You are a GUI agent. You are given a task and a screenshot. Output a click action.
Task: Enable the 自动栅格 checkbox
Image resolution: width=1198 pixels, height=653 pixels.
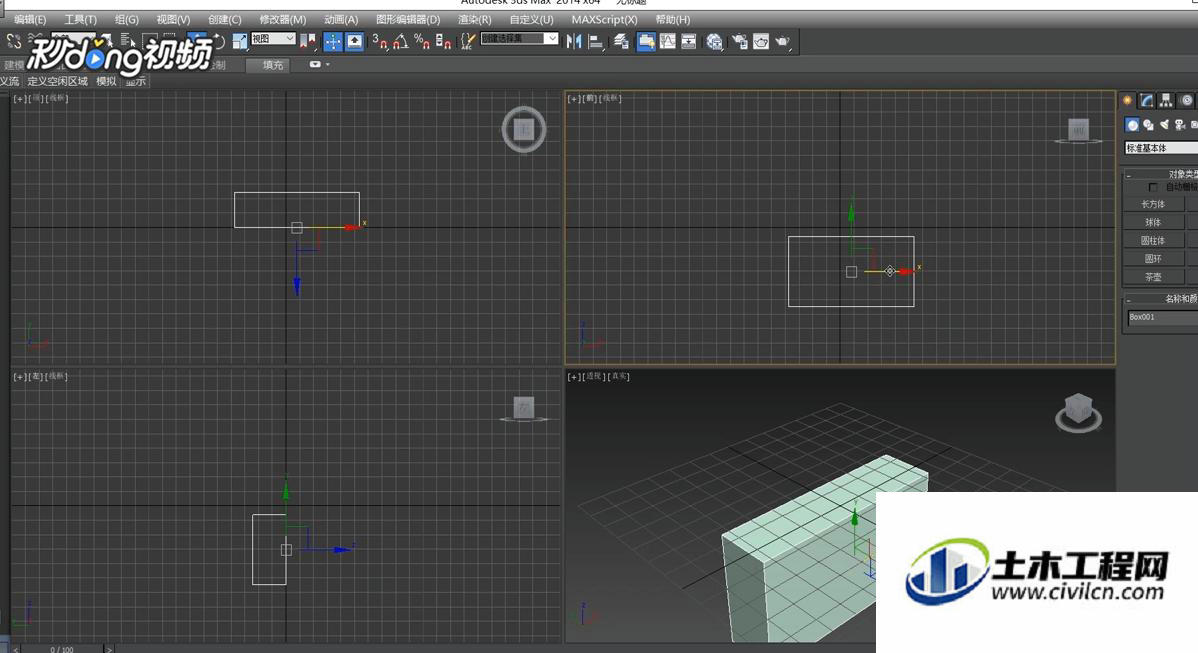click(1153, 187)
